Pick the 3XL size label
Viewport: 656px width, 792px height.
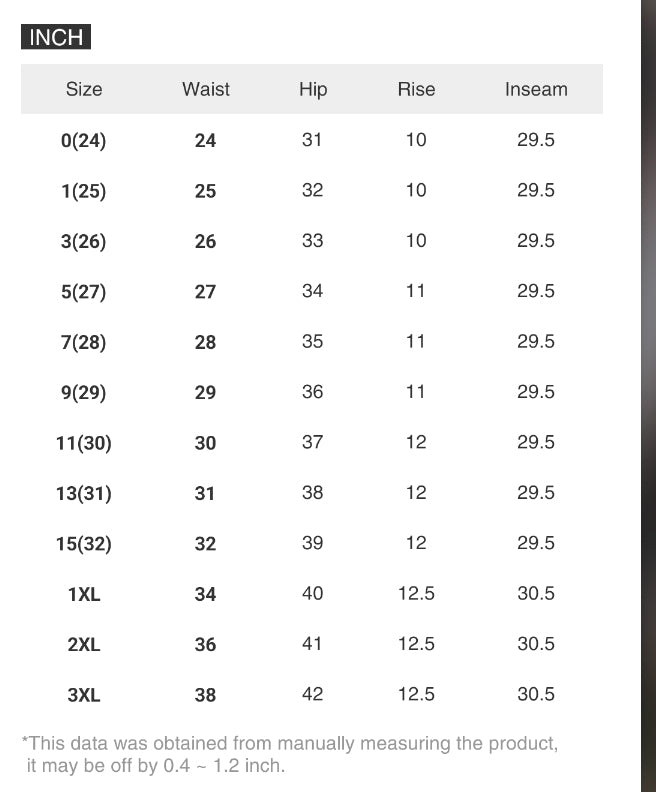coord(84,695)
